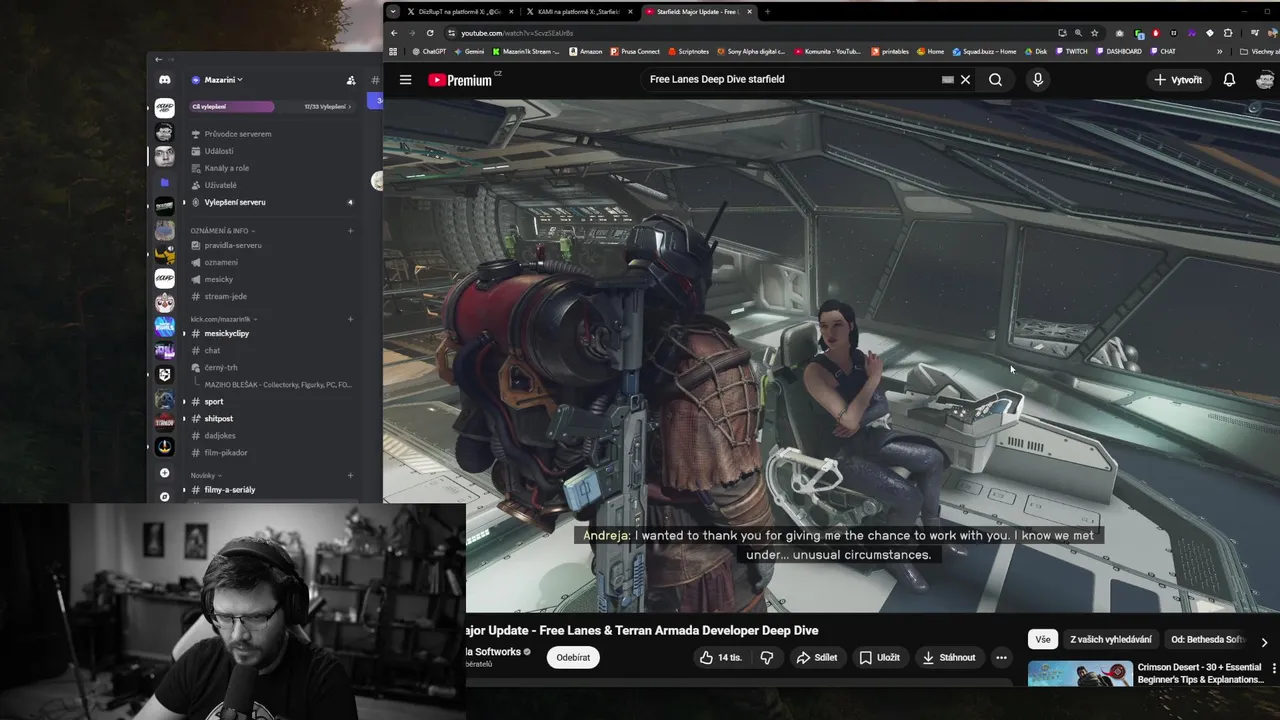This screenshot has height=720, width=1280.
Task: Clear the YouTube search box text
Action: click(965, 80)
